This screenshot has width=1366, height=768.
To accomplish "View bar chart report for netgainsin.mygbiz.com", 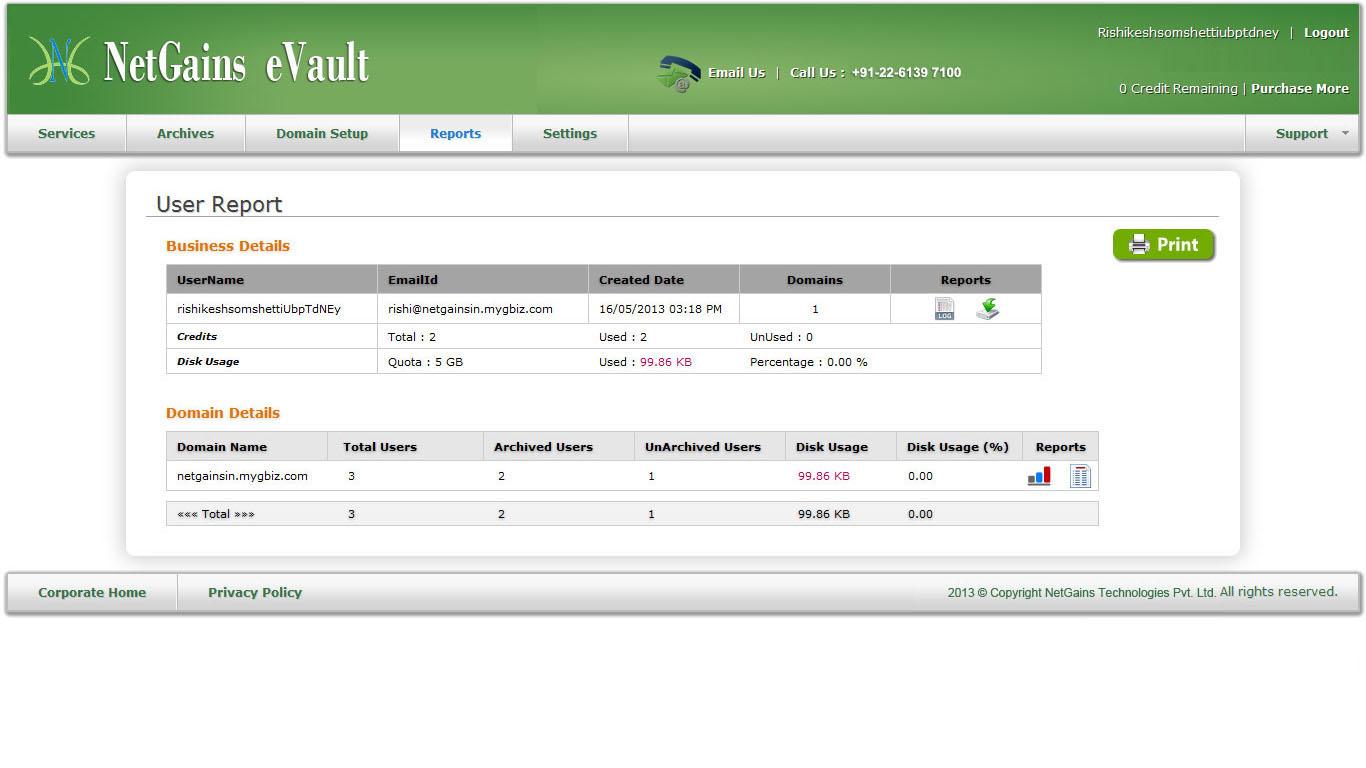I will click(1039, 476).
